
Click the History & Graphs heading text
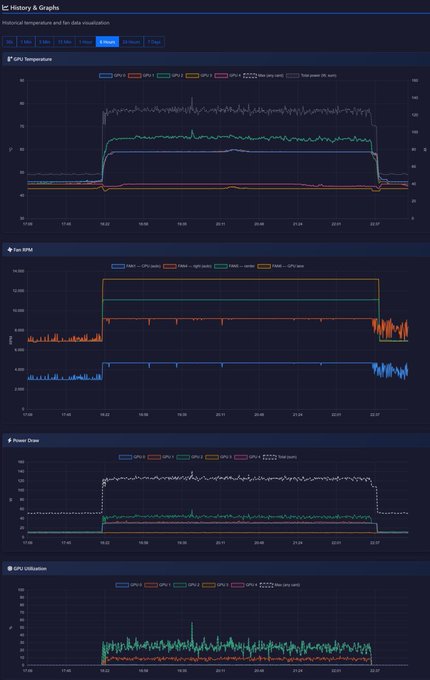[x=35, y=7]
